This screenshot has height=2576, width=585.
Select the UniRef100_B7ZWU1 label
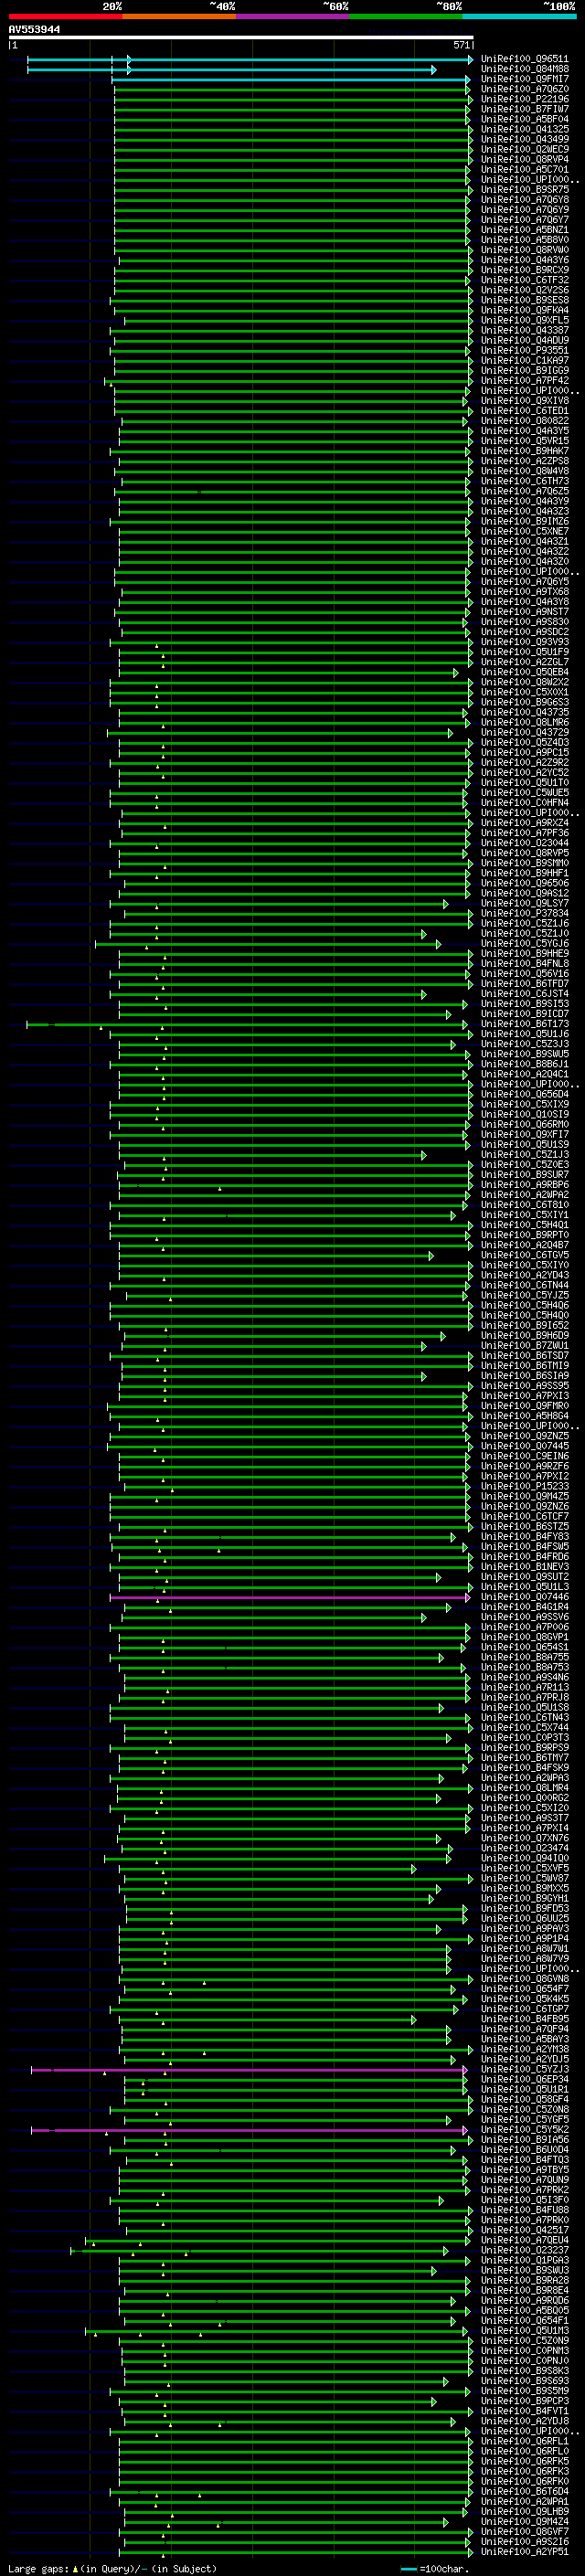(x=524, y=1345)
